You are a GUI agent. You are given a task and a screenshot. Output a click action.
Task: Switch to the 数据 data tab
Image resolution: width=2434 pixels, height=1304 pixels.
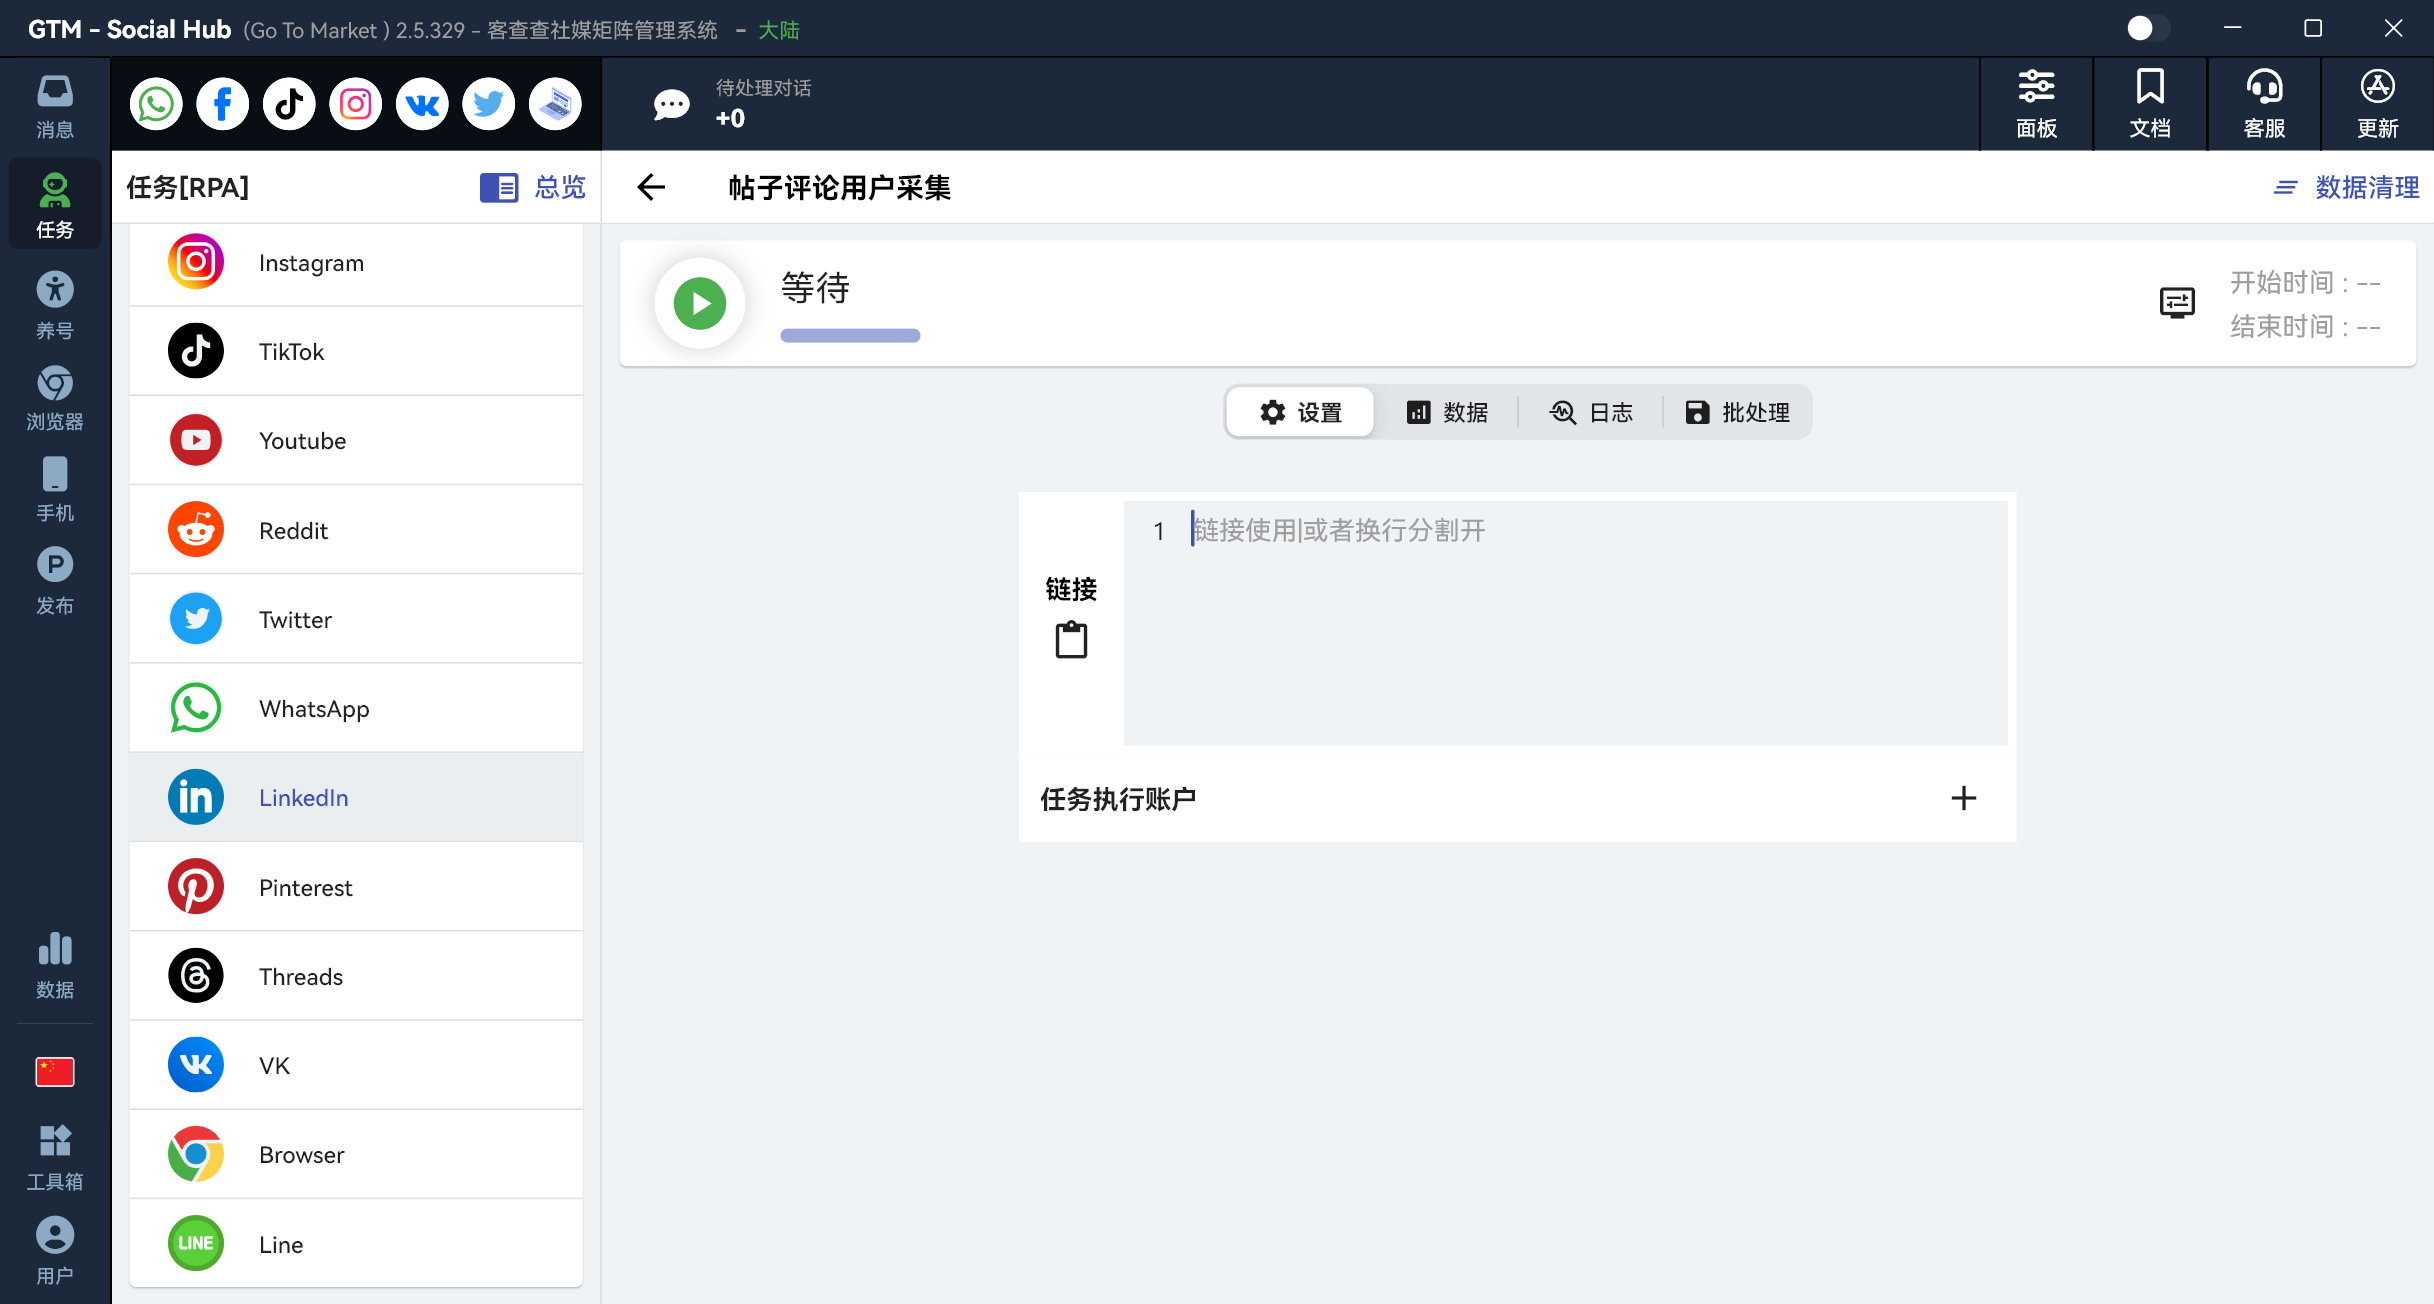pyautogui.click(x=1447, y=412)
